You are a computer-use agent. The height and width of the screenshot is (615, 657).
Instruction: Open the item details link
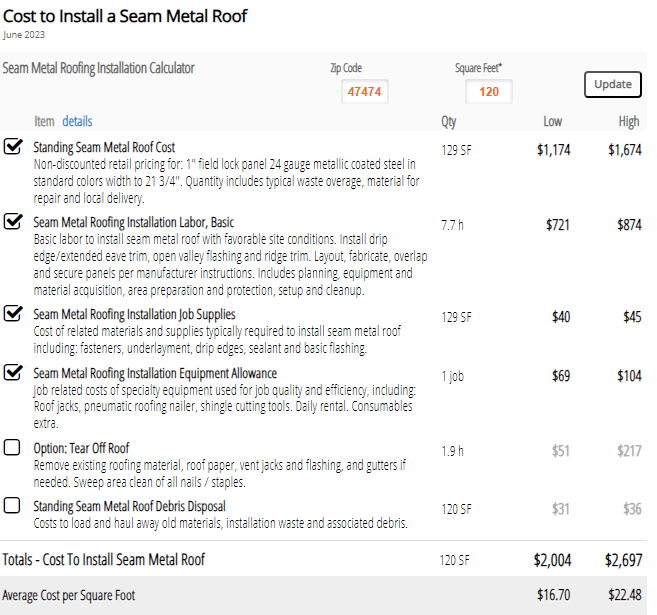(x=77, y=121)
